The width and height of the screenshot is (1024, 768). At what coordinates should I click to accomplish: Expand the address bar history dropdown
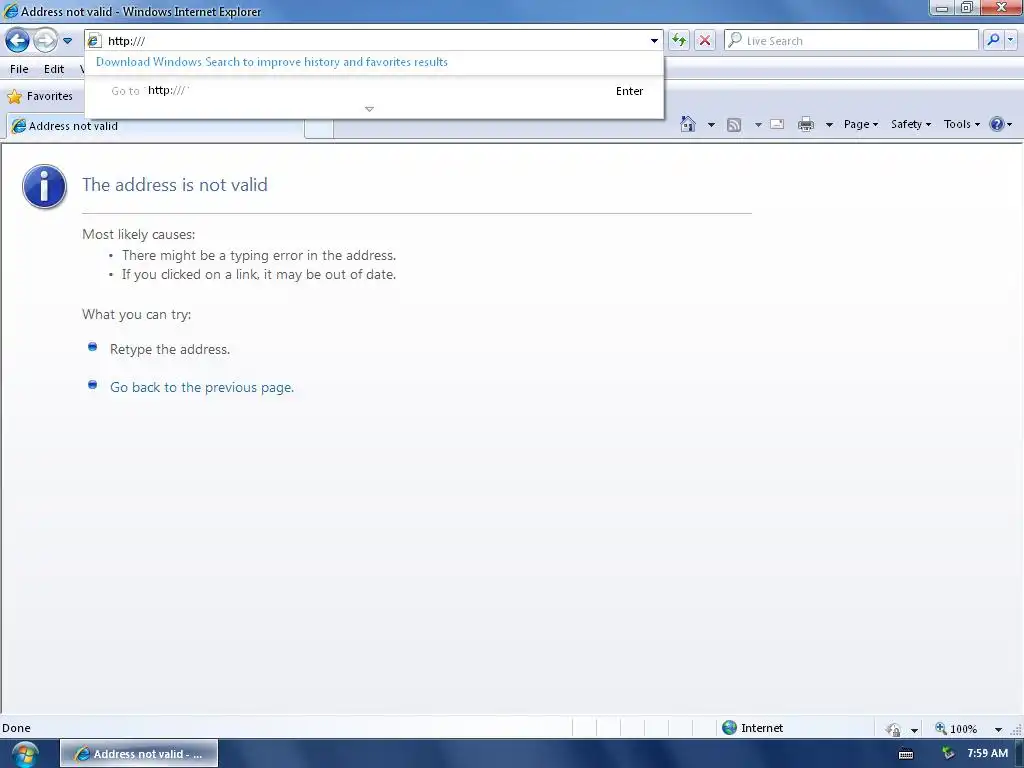click(x=654, y=40)
